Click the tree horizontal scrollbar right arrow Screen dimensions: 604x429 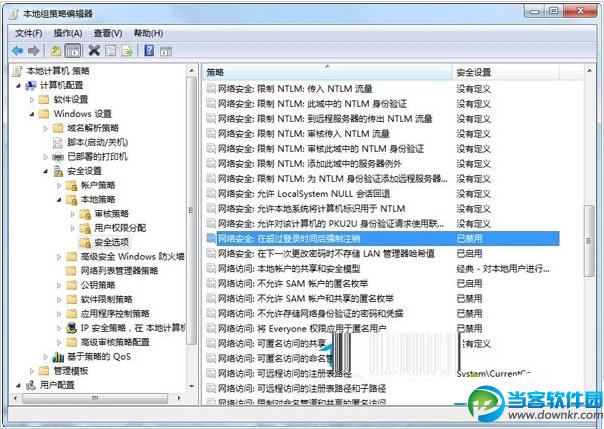(x=179, y=398)
